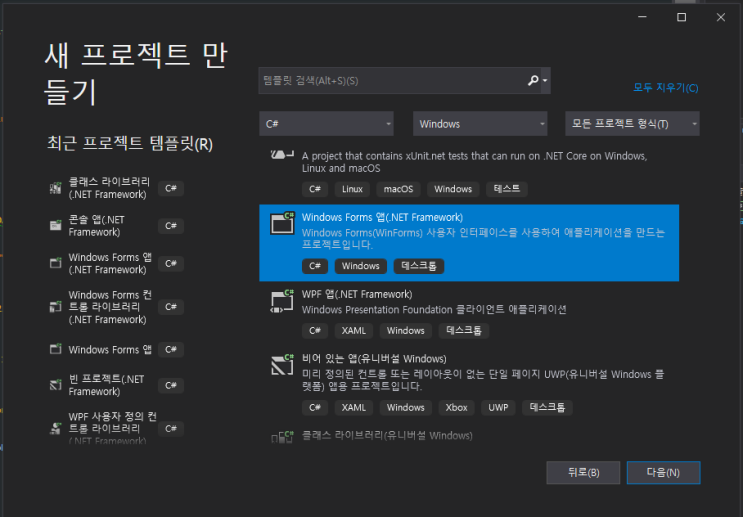This screenshot has height=517, width=743.
Task: Click the 다음(N) next button
Action: [x=663, y=472]
